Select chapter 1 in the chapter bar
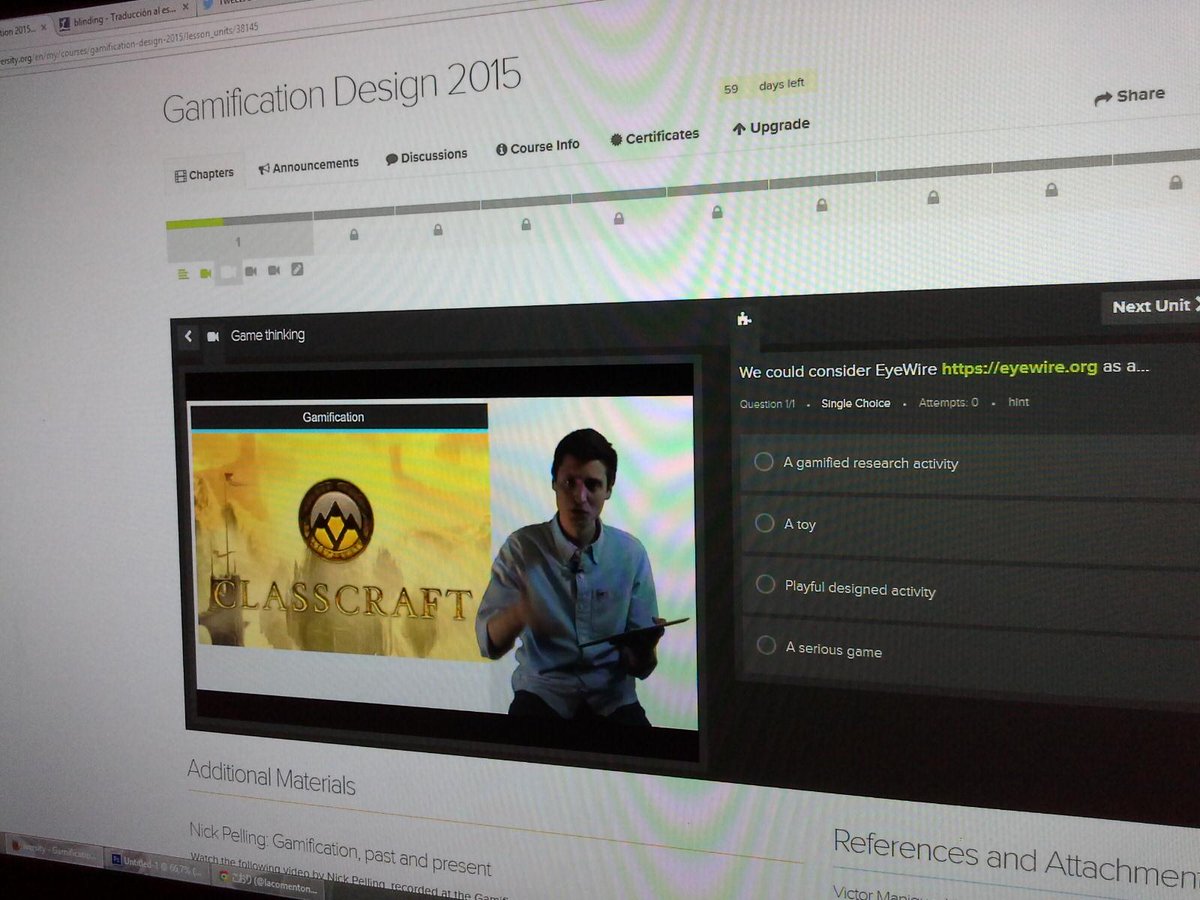Screen dimensions: 1200x900 point(238,242)
